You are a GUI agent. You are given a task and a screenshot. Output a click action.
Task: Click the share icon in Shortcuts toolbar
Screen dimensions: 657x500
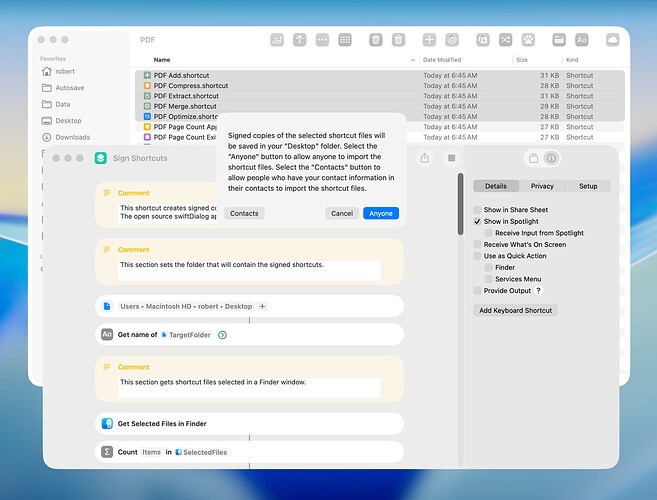pos(425,158)
